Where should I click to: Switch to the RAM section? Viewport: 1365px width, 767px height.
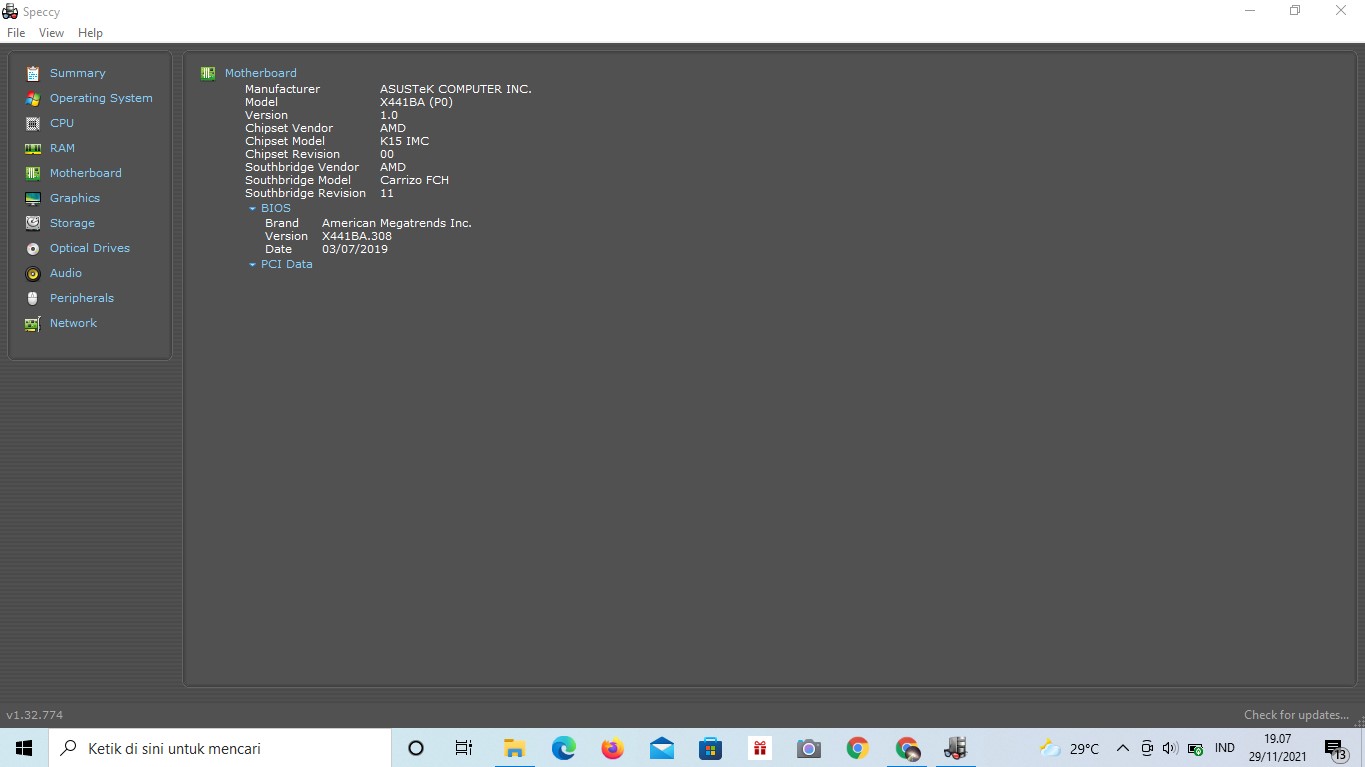click(62, 148)
